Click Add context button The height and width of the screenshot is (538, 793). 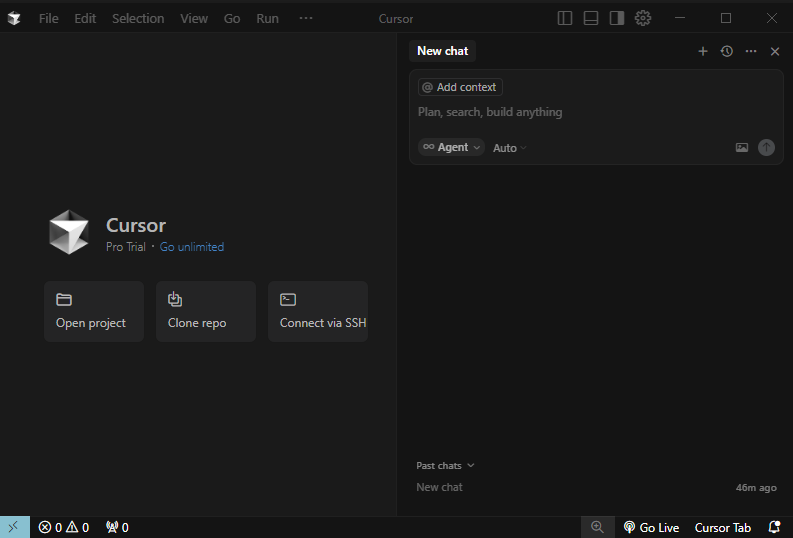point(460,87)
